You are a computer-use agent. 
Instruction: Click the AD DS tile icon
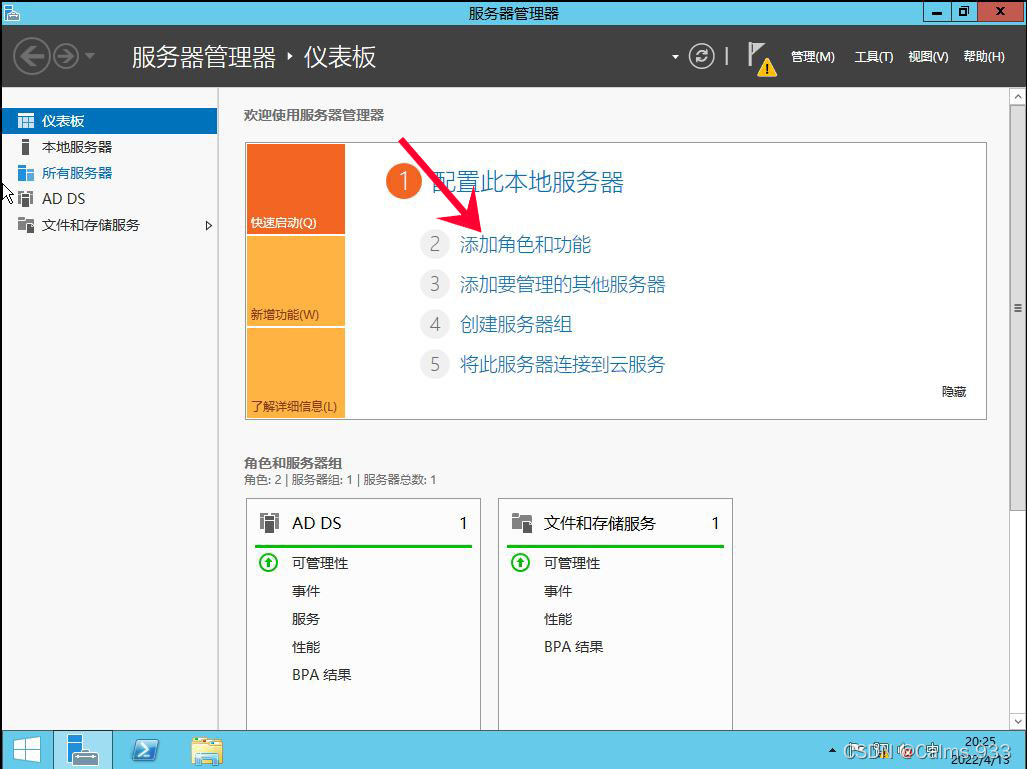coord(269,523)
